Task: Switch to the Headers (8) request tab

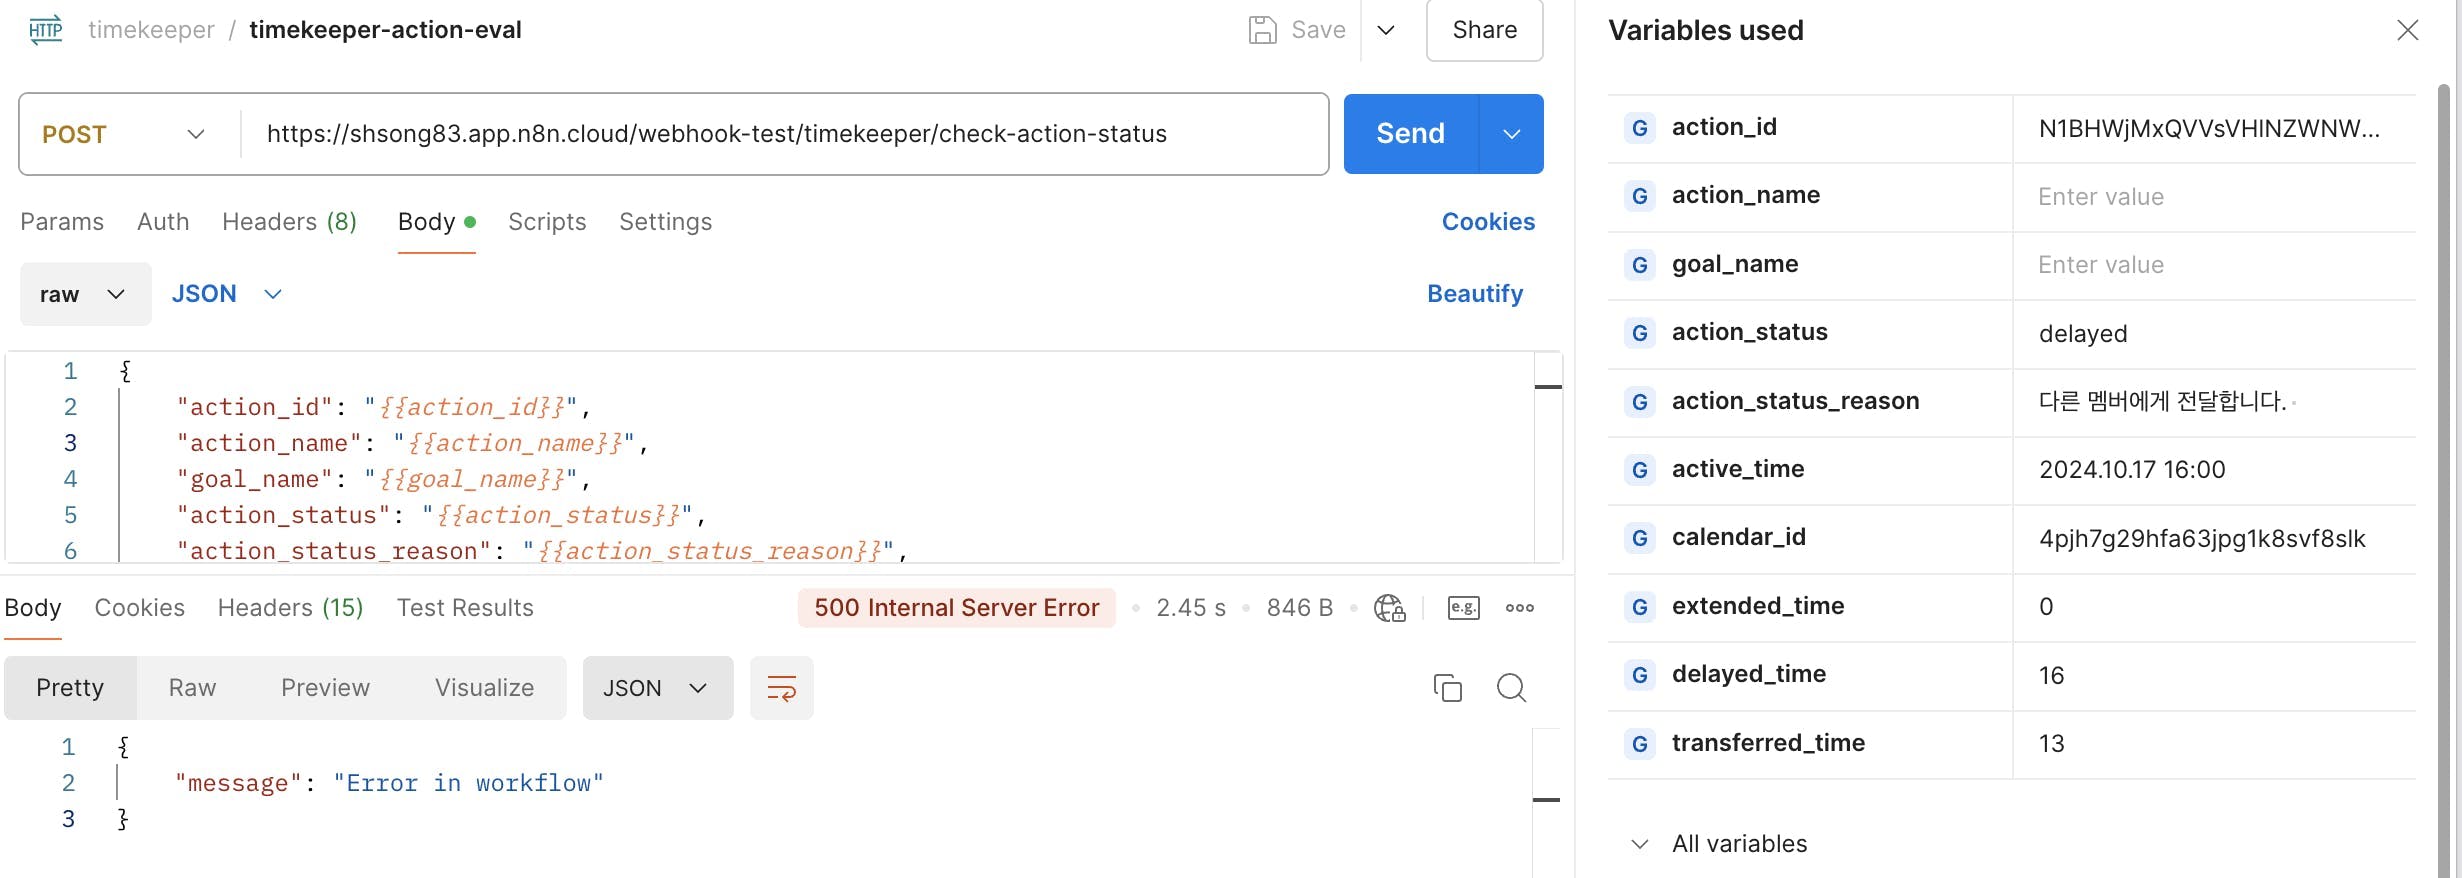Action: (x=289, y=222)
